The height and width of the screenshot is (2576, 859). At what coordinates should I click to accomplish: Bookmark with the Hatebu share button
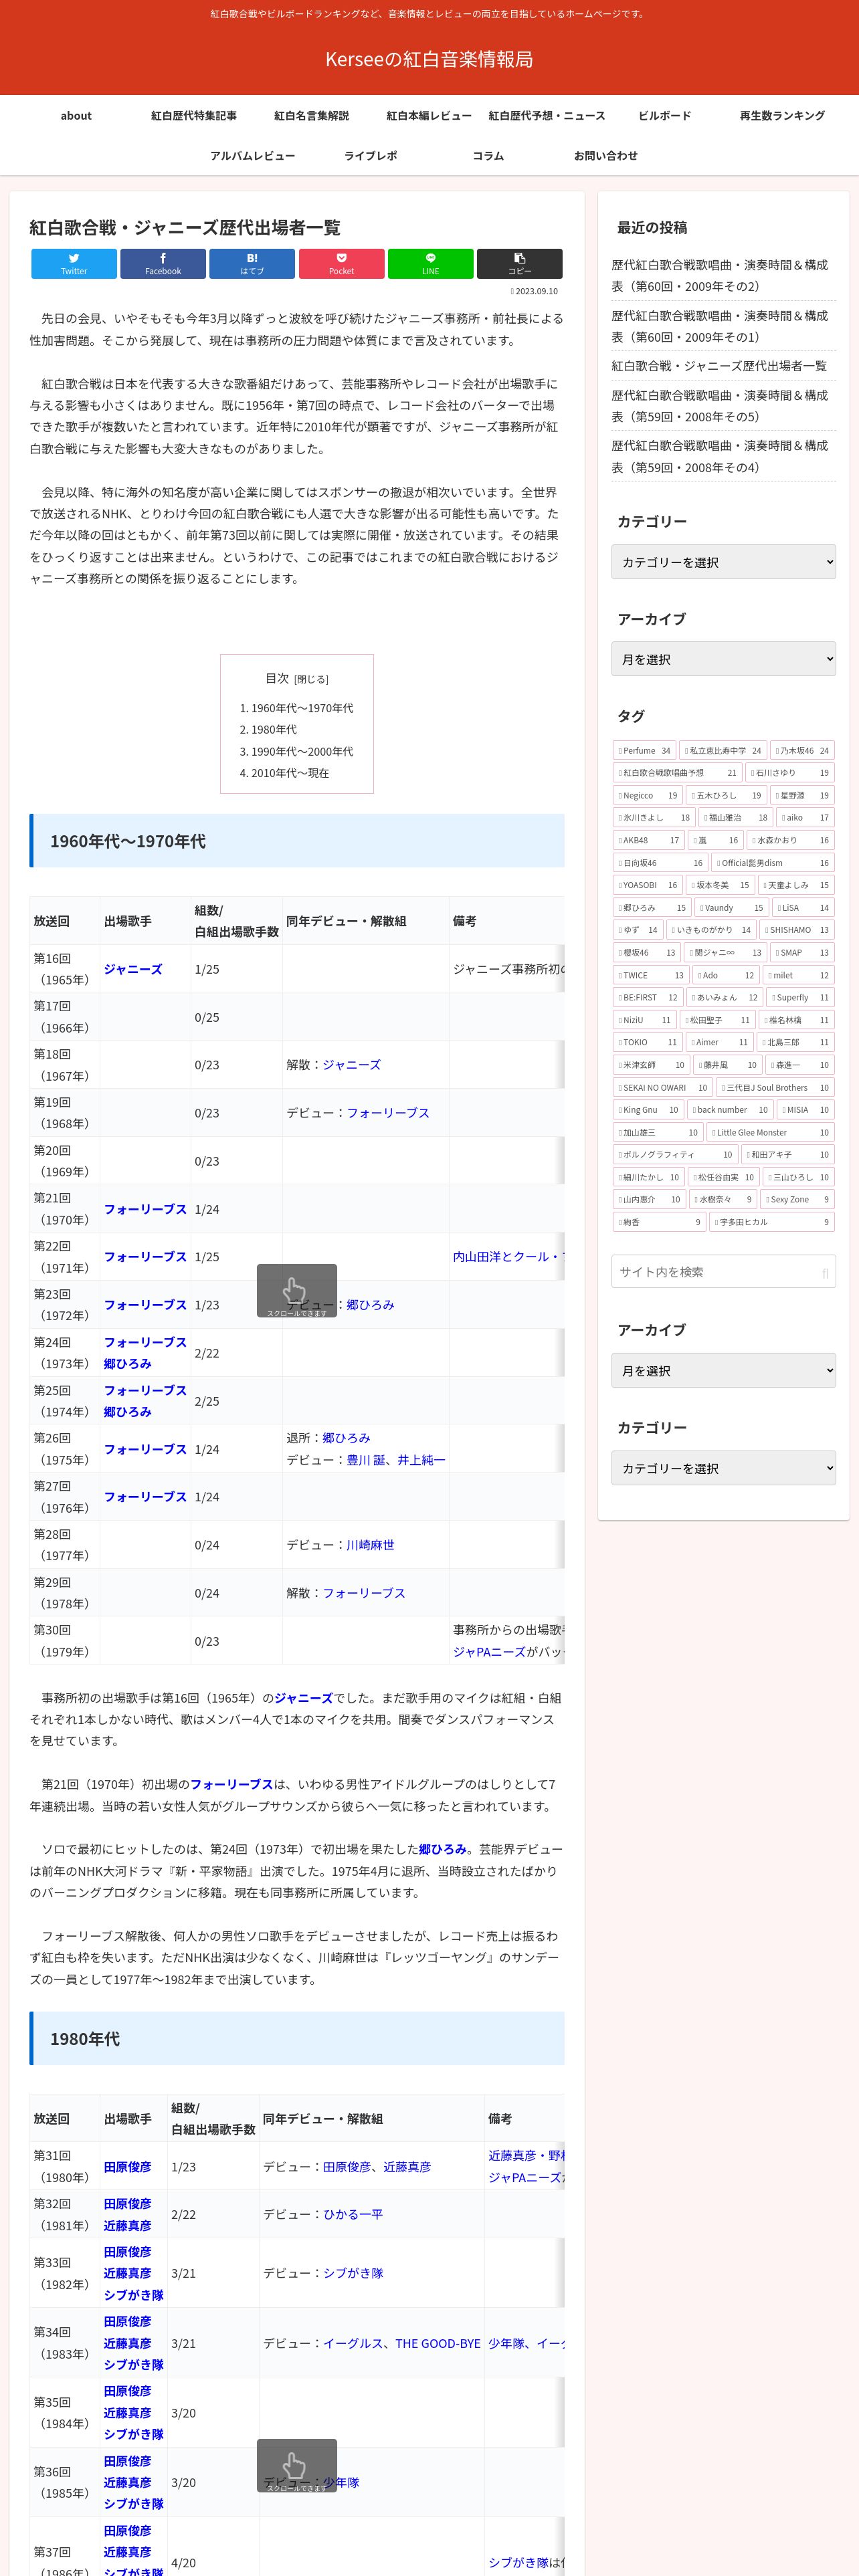(x=252, y=263)
